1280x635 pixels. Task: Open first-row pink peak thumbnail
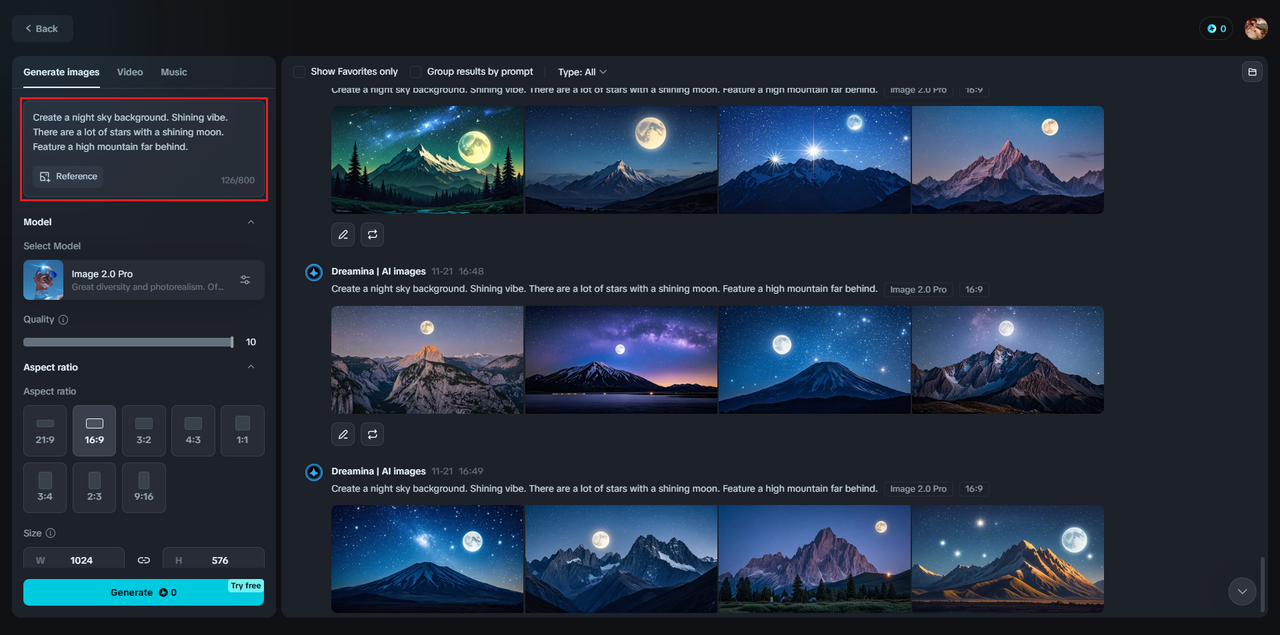point(1008,160)
